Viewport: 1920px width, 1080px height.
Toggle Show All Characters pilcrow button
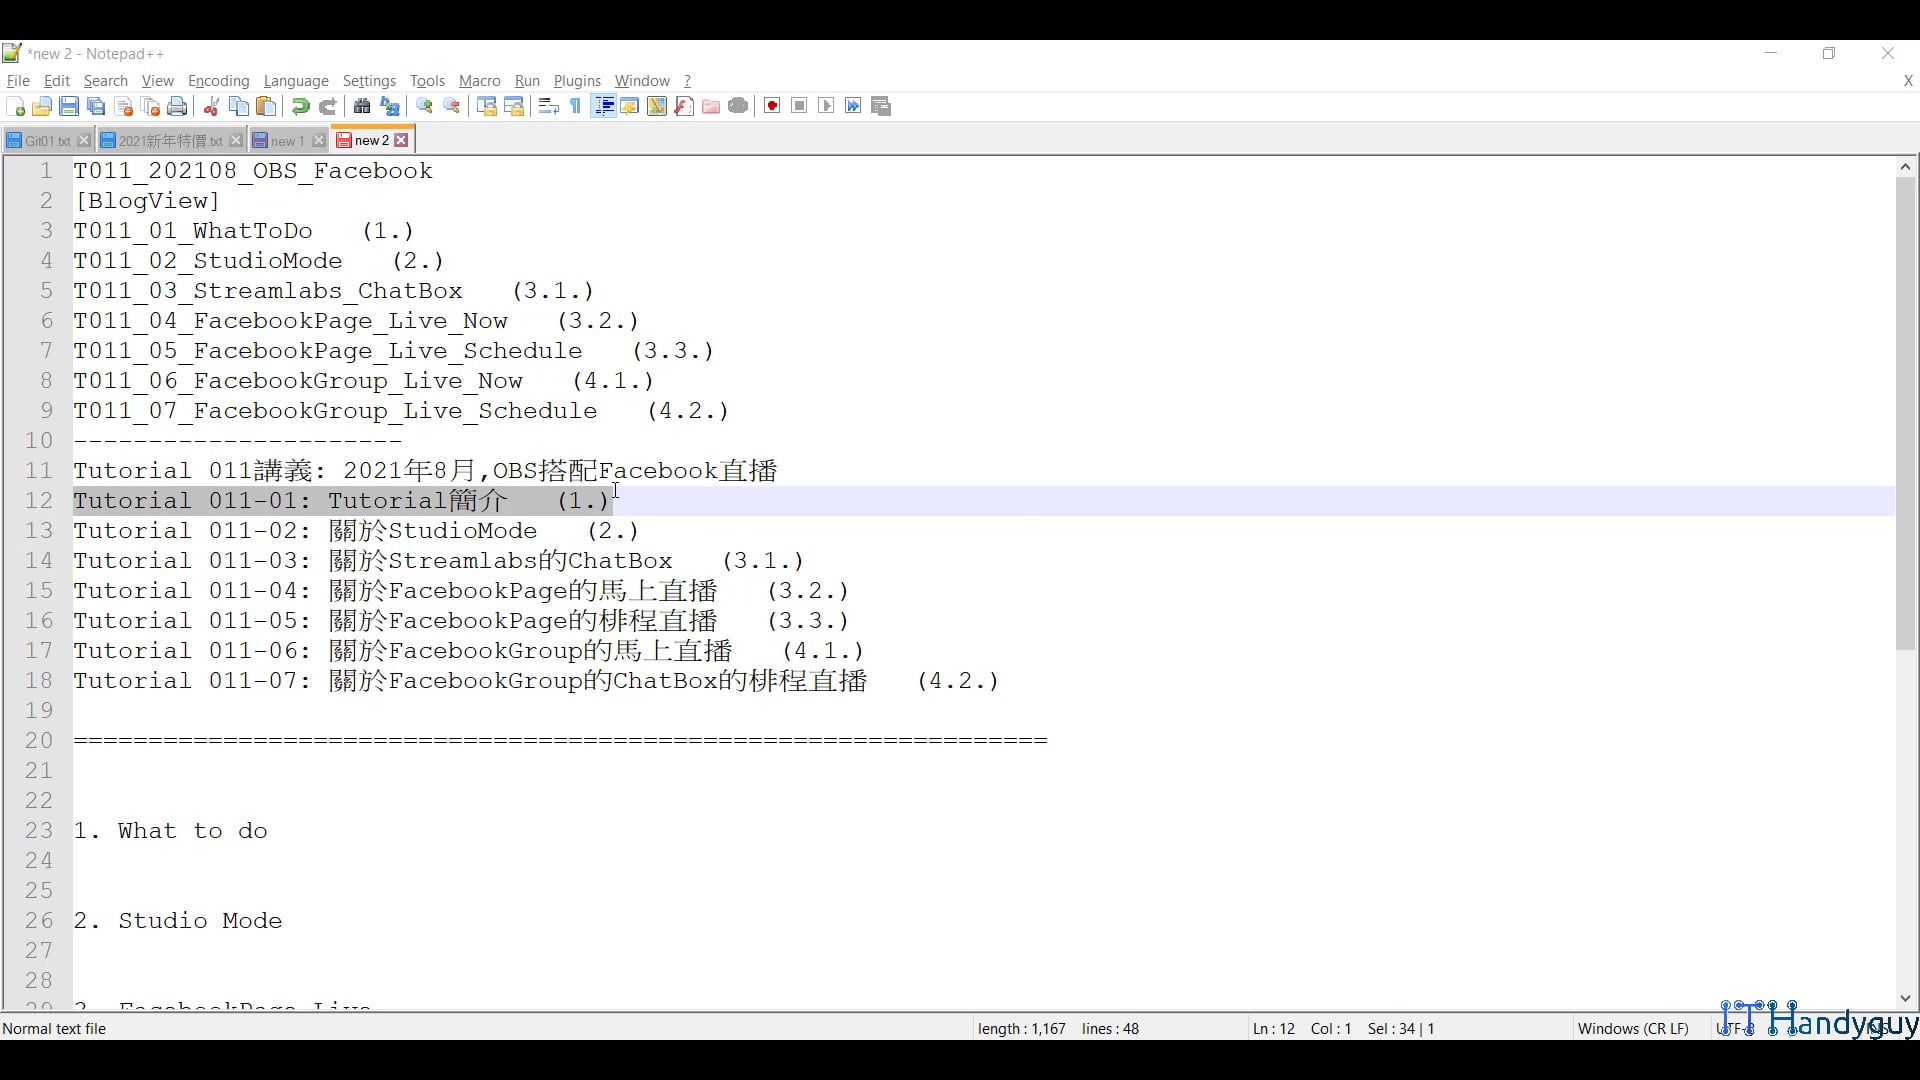576,106
